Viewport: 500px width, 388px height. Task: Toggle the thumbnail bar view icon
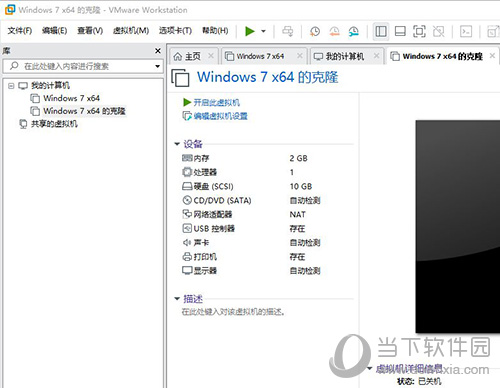400,31
